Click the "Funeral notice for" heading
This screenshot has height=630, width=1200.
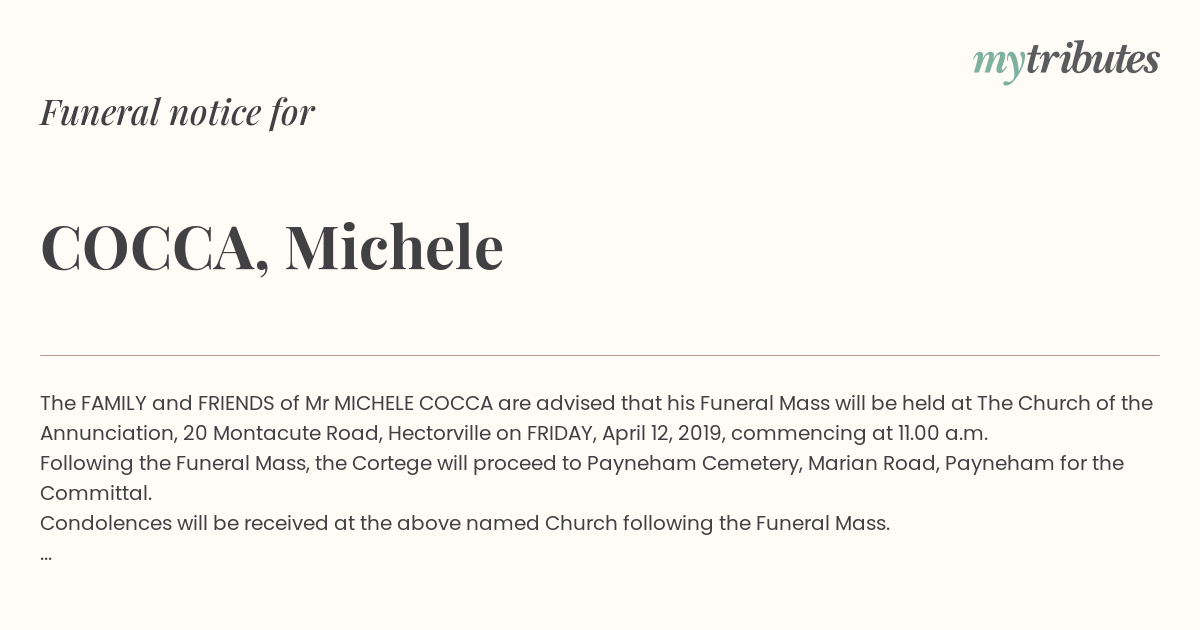177,112
